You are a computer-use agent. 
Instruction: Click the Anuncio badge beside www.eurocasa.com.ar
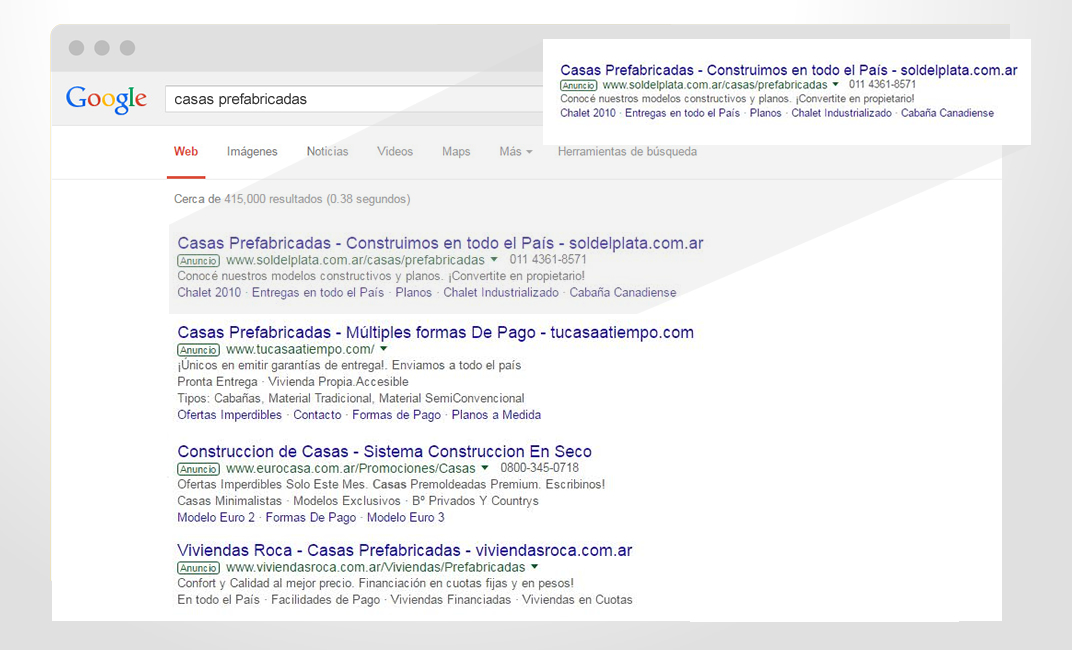click(198, 469)
